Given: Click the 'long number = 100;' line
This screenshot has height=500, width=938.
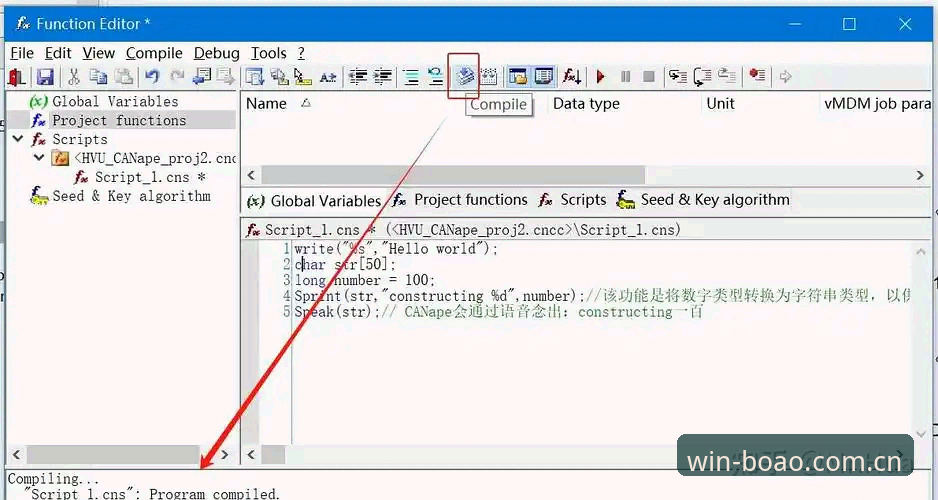Looking at the screenshot, I should pyautogui.click(x=365, y=280).
